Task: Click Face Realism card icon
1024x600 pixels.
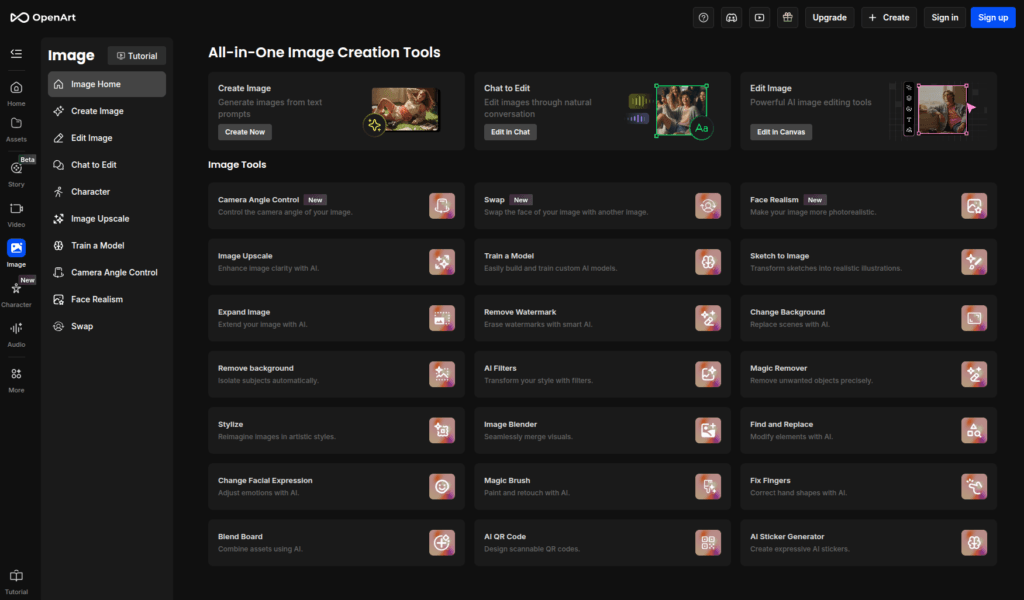Action: 974,206
